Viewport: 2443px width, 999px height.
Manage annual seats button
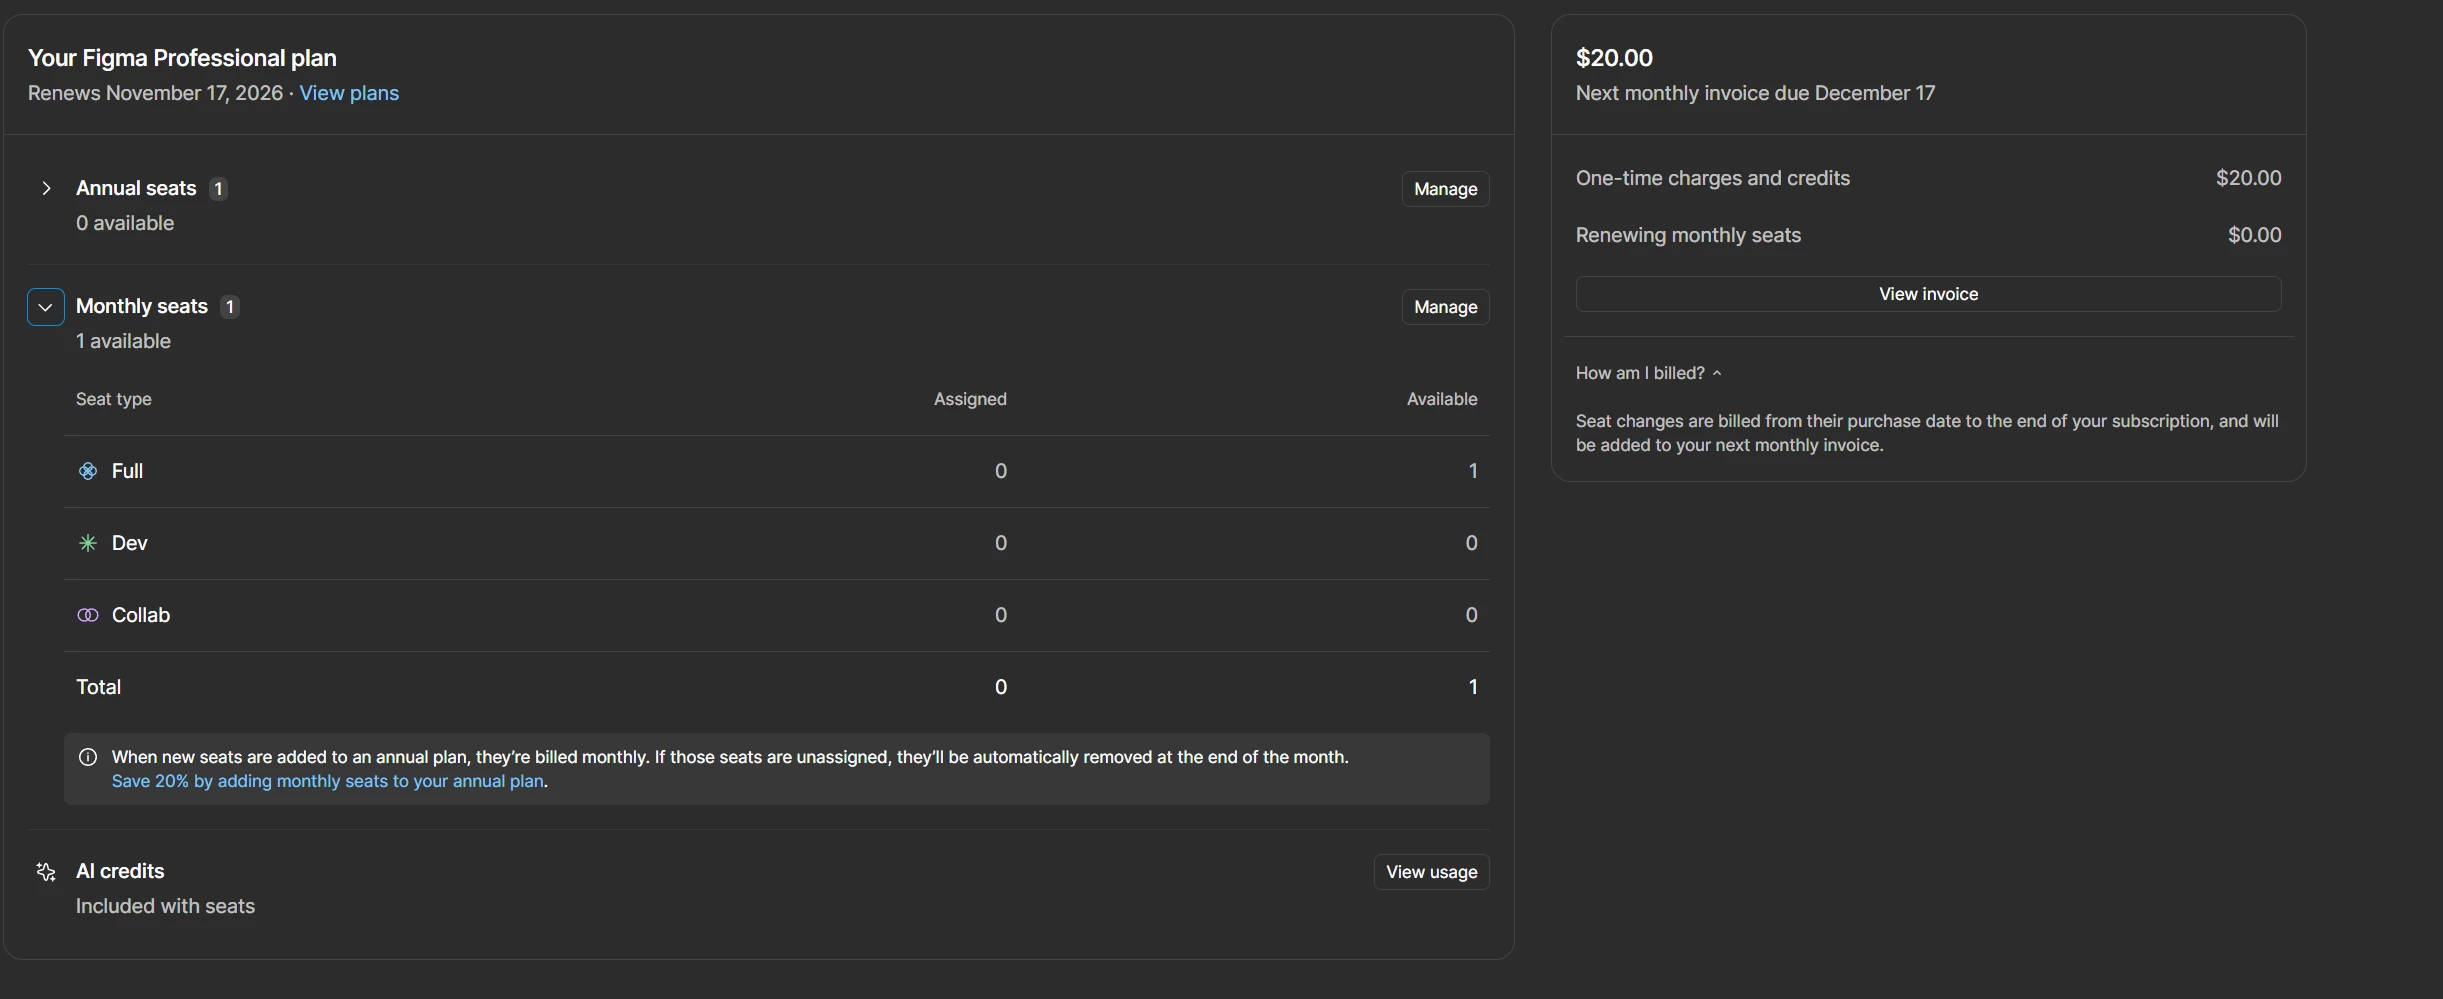[1445, 189]
